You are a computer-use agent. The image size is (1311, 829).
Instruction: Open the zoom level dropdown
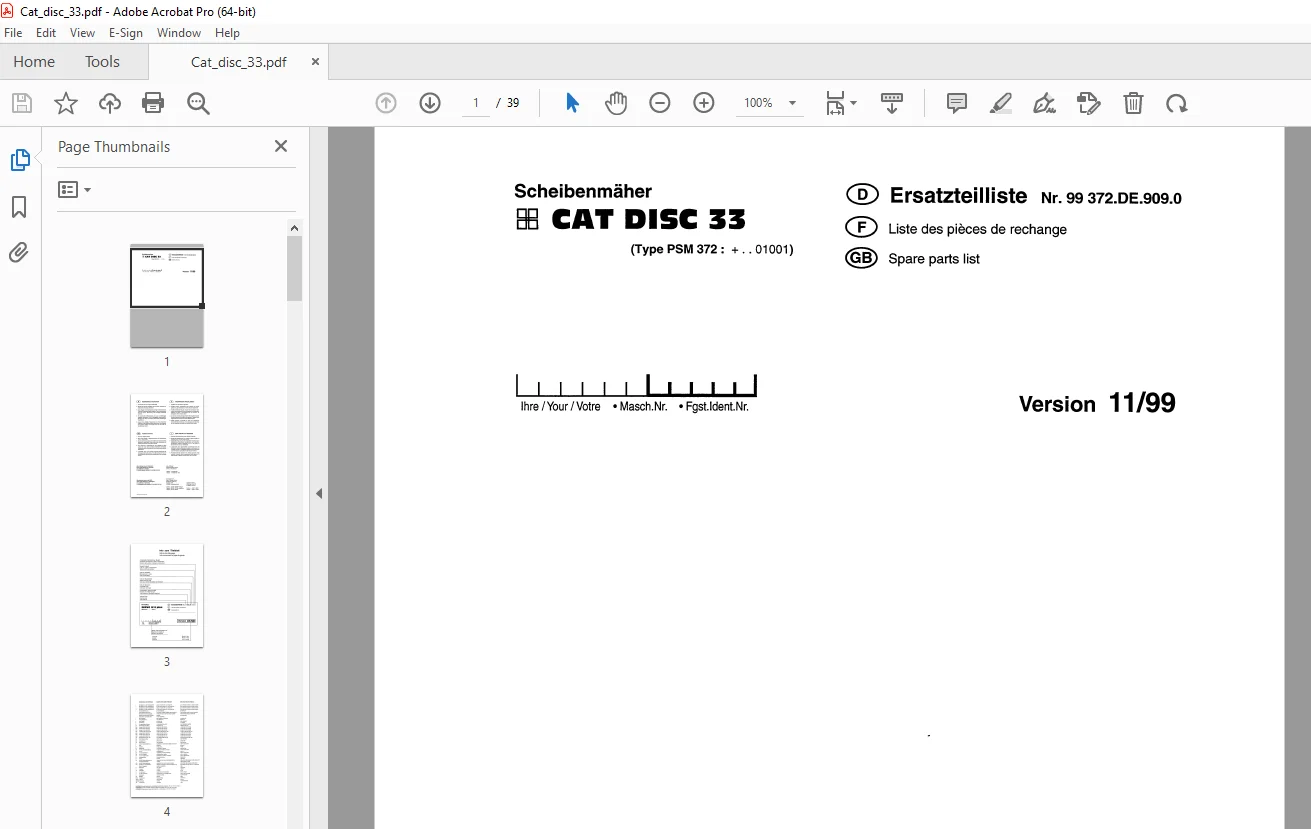793,103
